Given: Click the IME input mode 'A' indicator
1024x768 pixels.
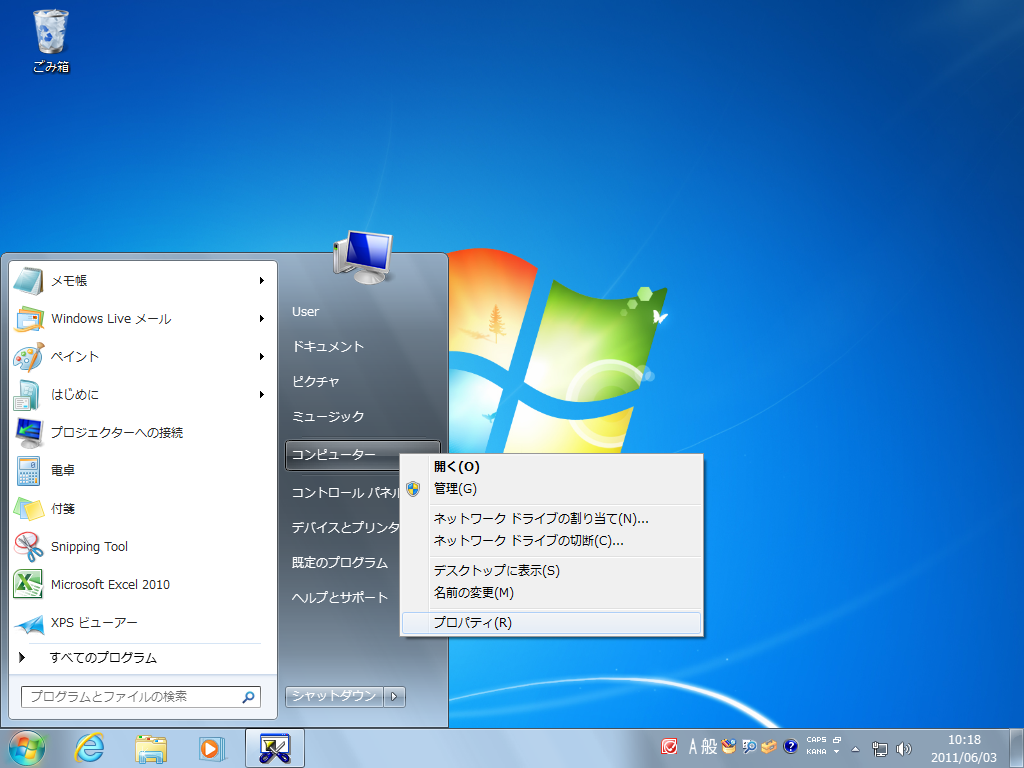Looking at the screenshot, I should [693, 746].
